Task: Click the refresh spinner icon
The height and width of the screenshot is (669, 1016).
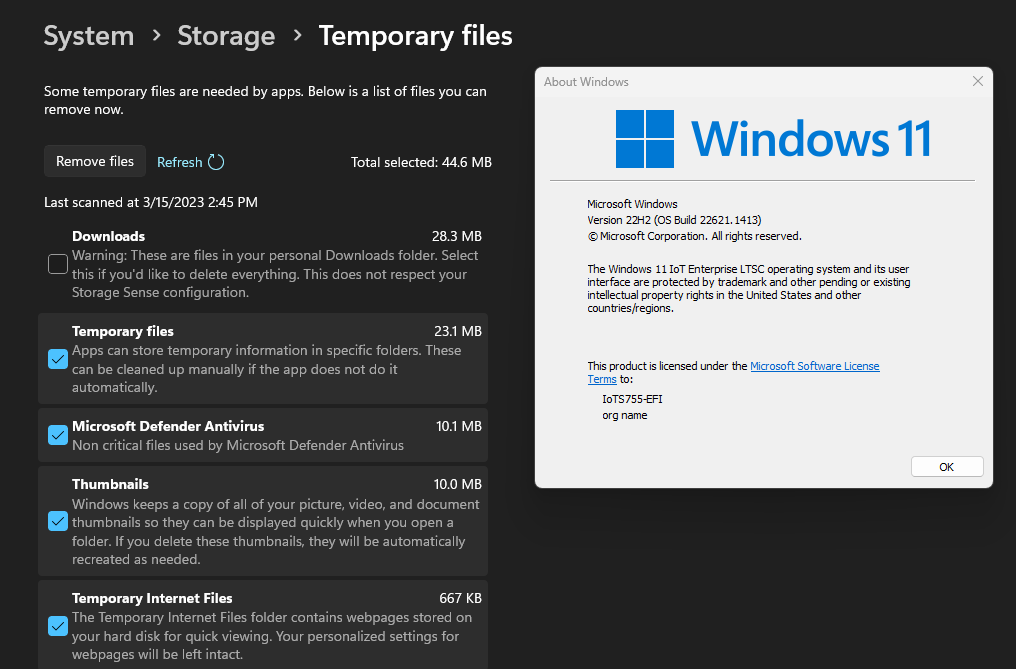Action: [216, 162]
